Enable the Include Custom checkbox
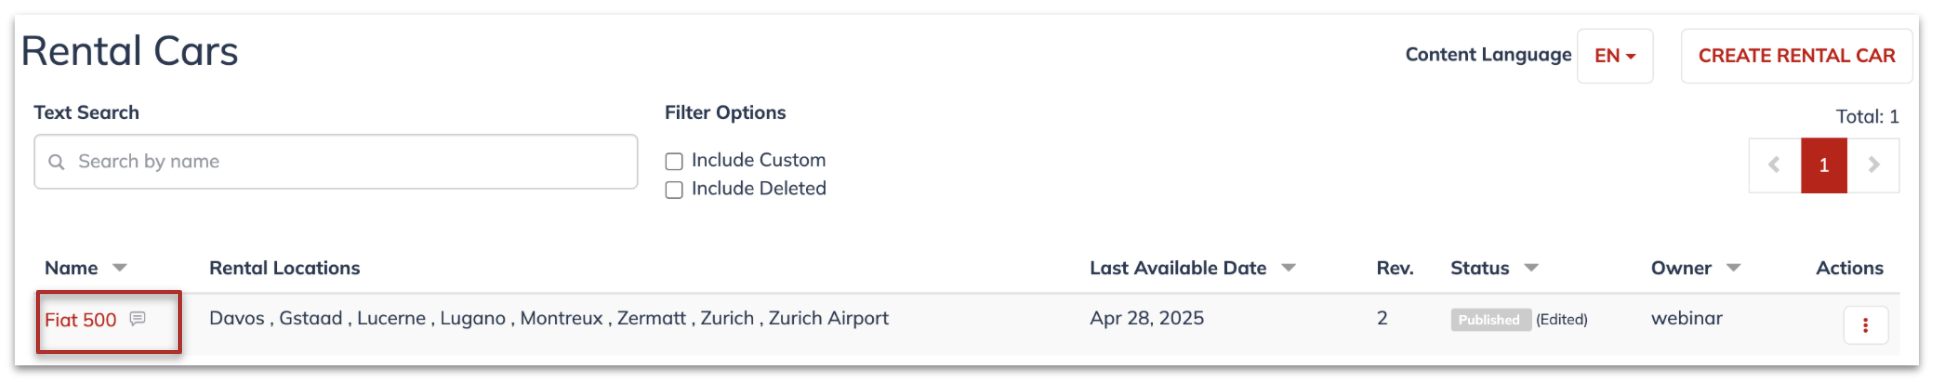The width and height of the screenshot is (1938, 384). click(674, 161)
